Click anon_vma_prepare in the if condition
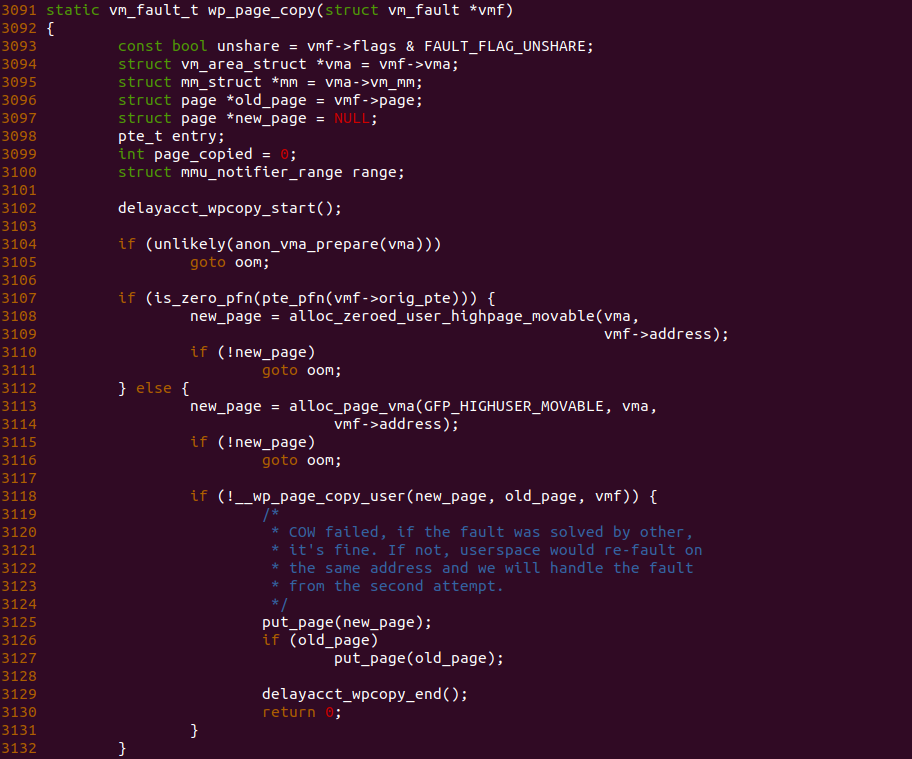This screenshot has width=912, height=759. (307, 244)
